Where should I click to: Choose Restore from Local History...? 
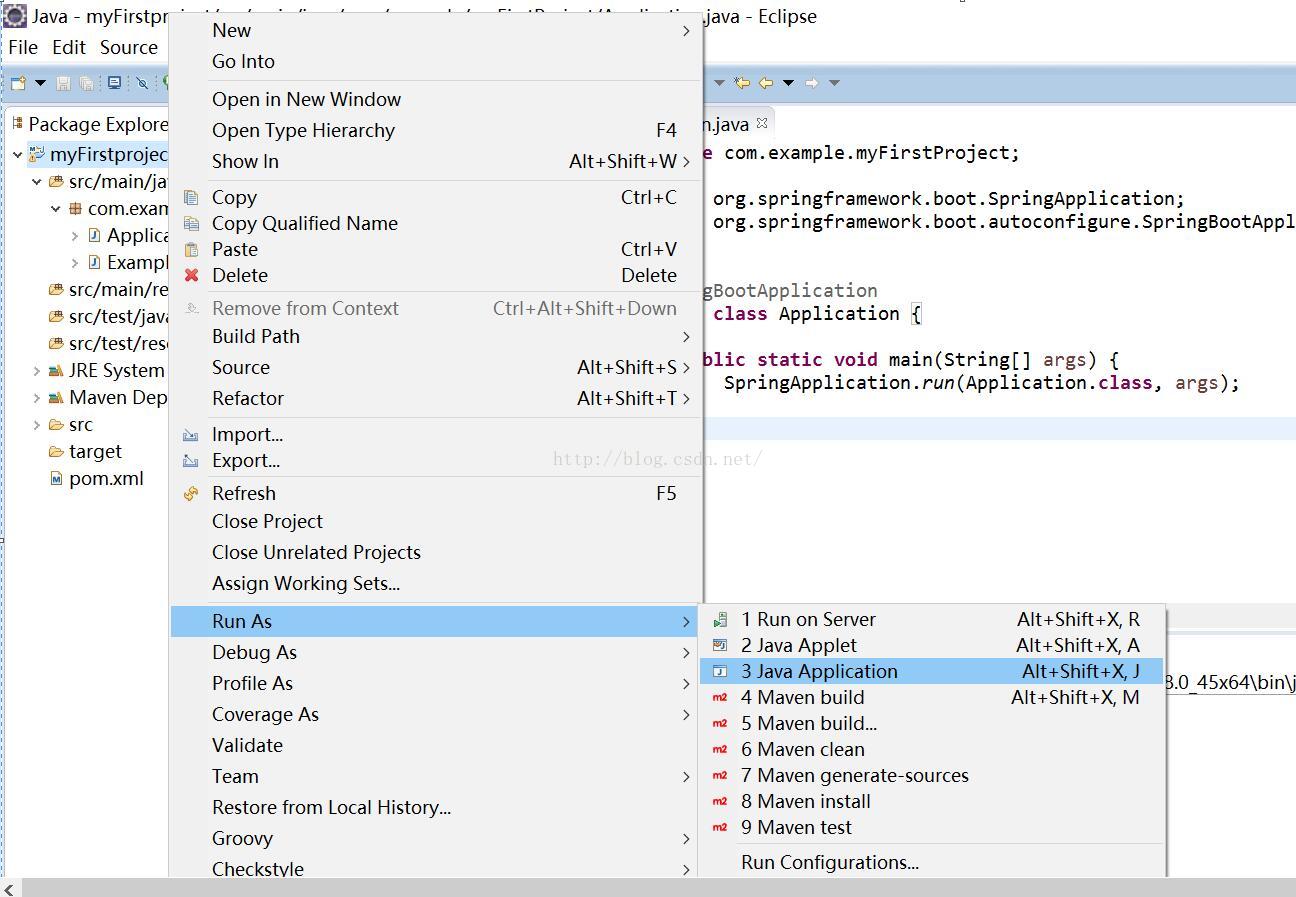click(x=436, y=807)
